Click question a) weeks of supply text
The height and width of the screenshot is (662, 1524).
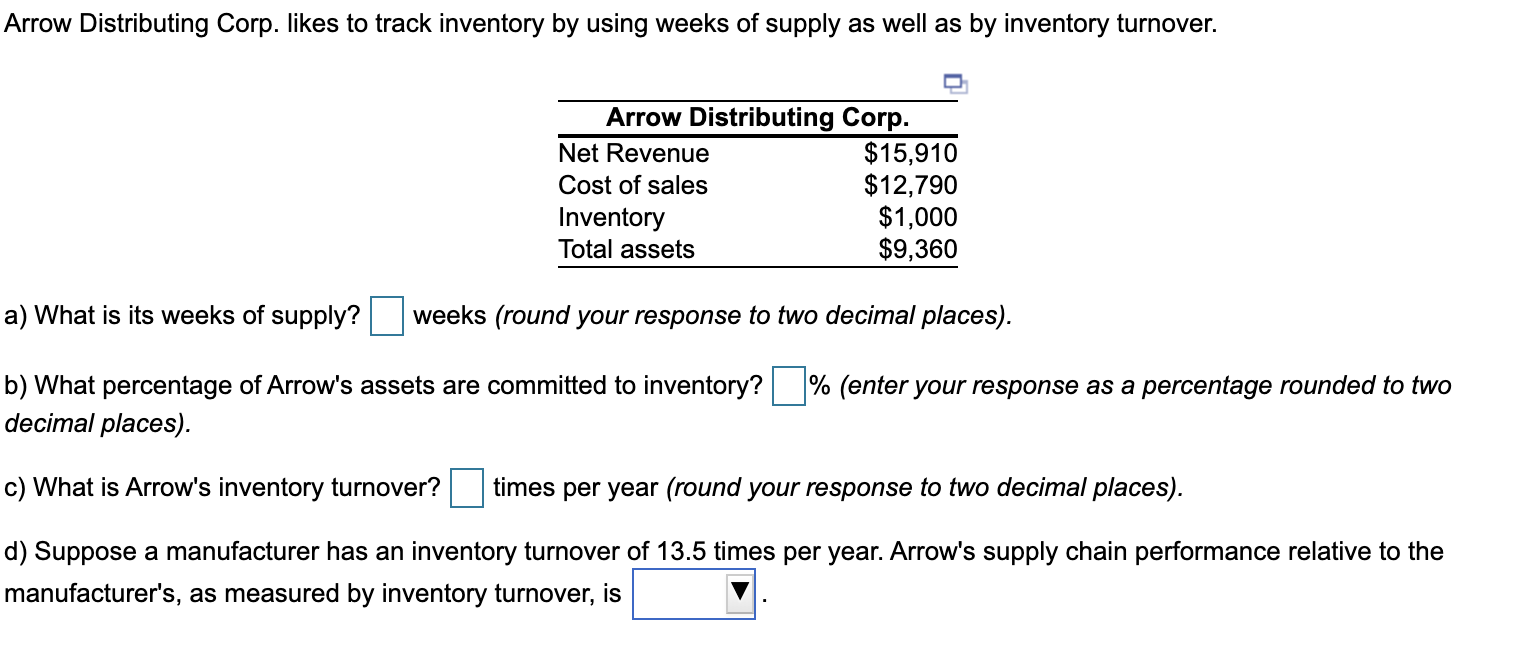pos(180,315)
